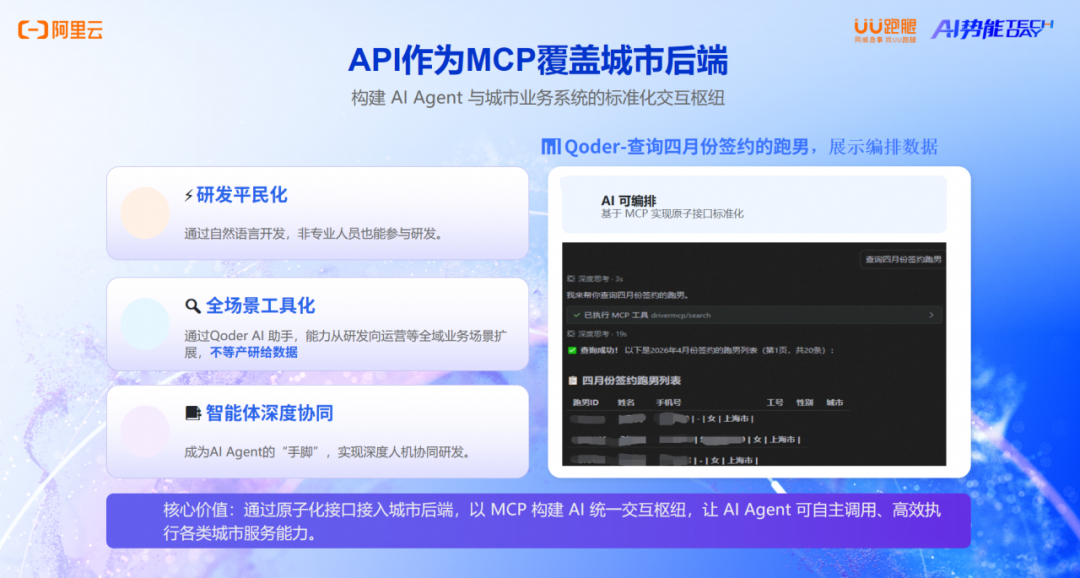Viewport: 1080px width, 578px height.
Task: Click the 阿里云 logo in top-left
Action: (x=61, y=30)
